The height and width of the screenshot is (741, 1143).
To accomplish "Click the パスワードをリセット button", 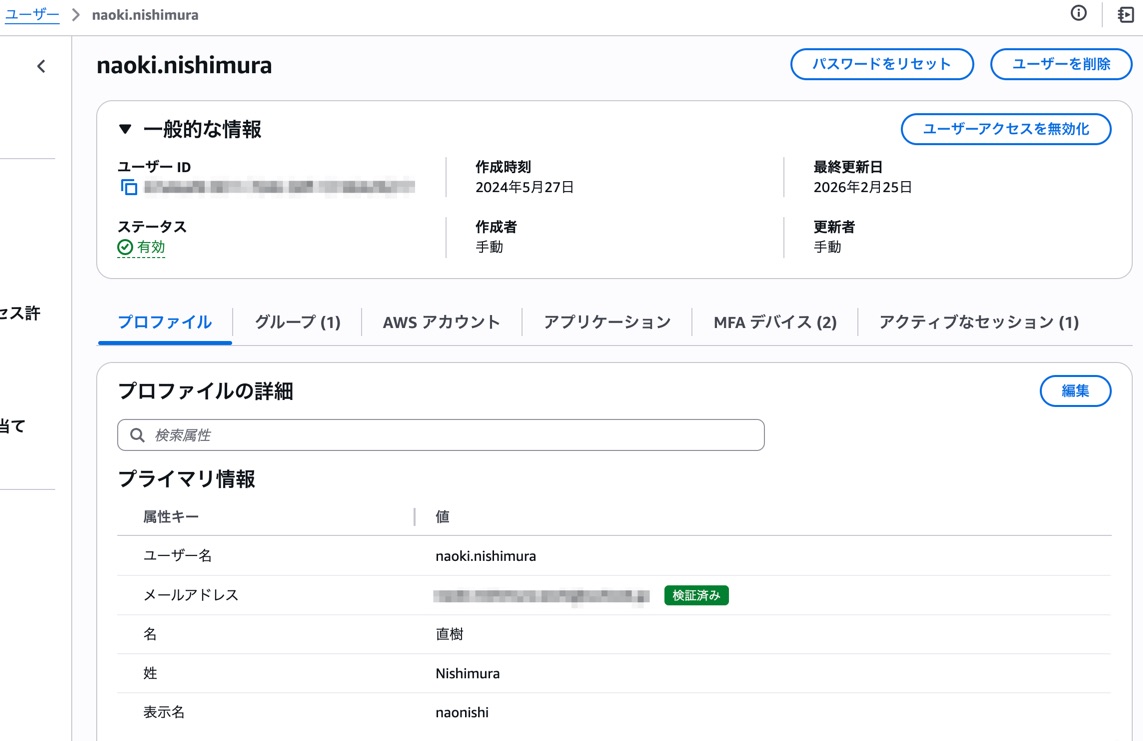I will point(881,64).
